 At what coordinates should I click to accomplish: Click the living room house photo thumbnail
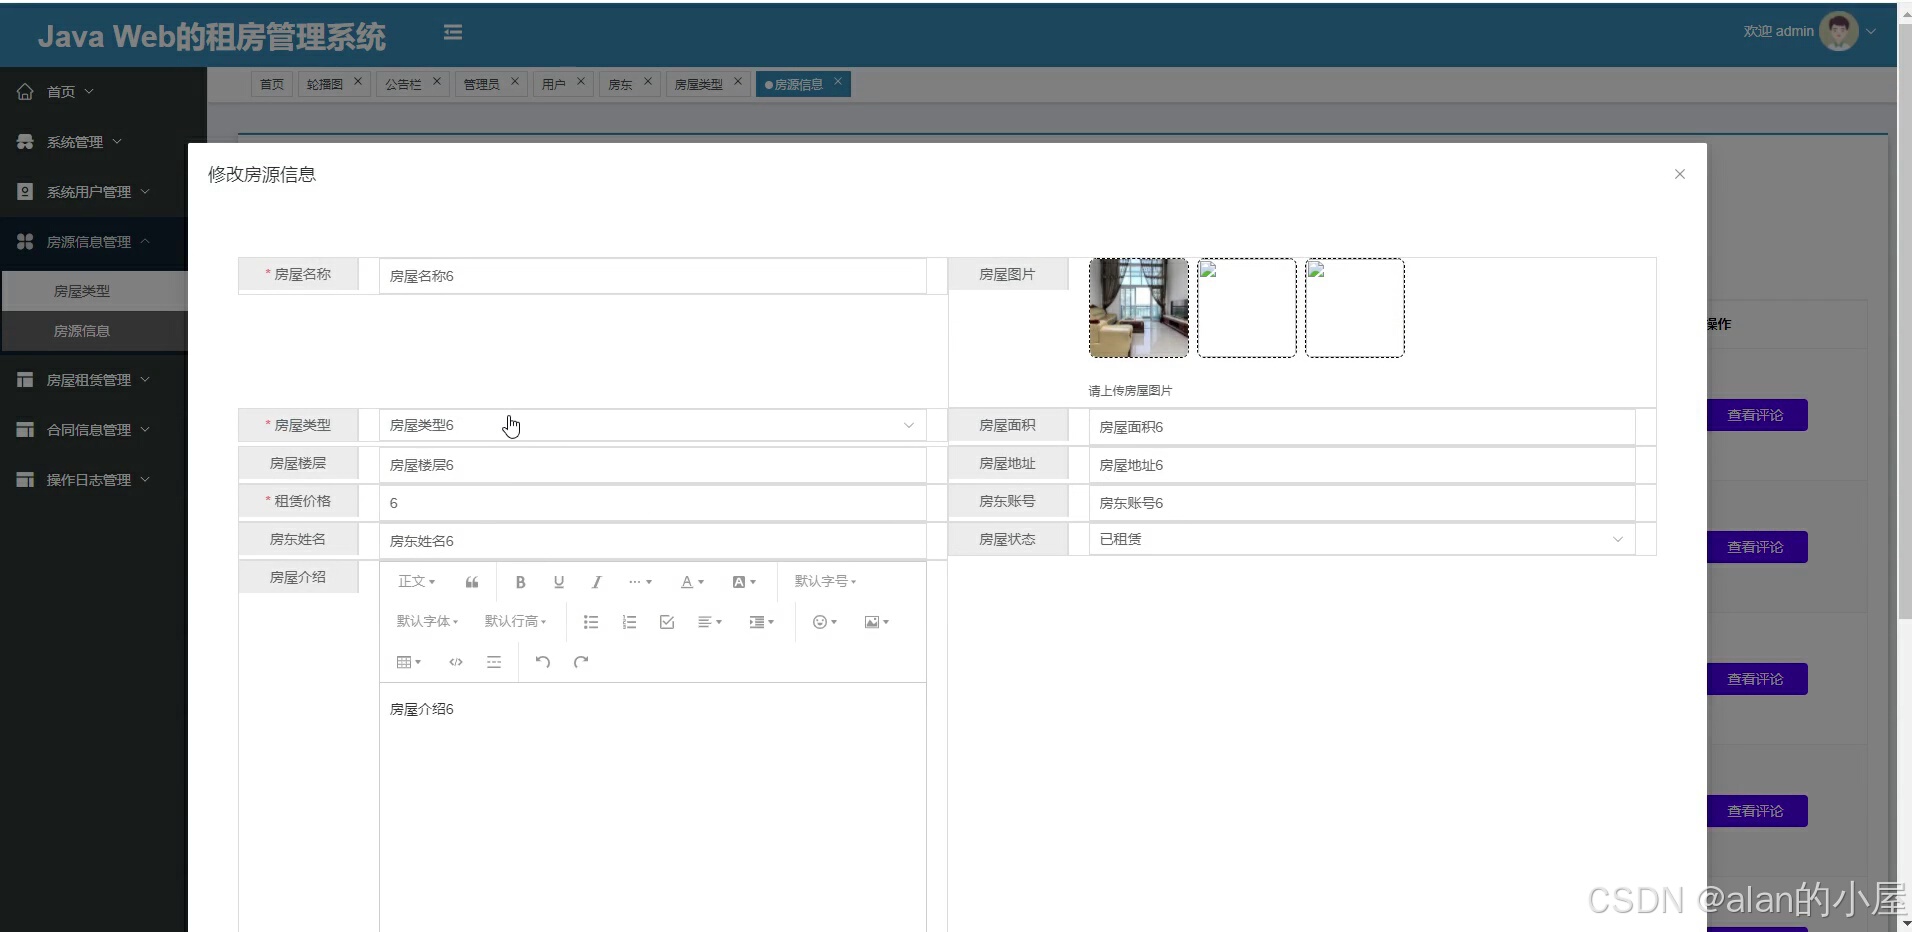pyautogui.click(x=1139, y=308)
